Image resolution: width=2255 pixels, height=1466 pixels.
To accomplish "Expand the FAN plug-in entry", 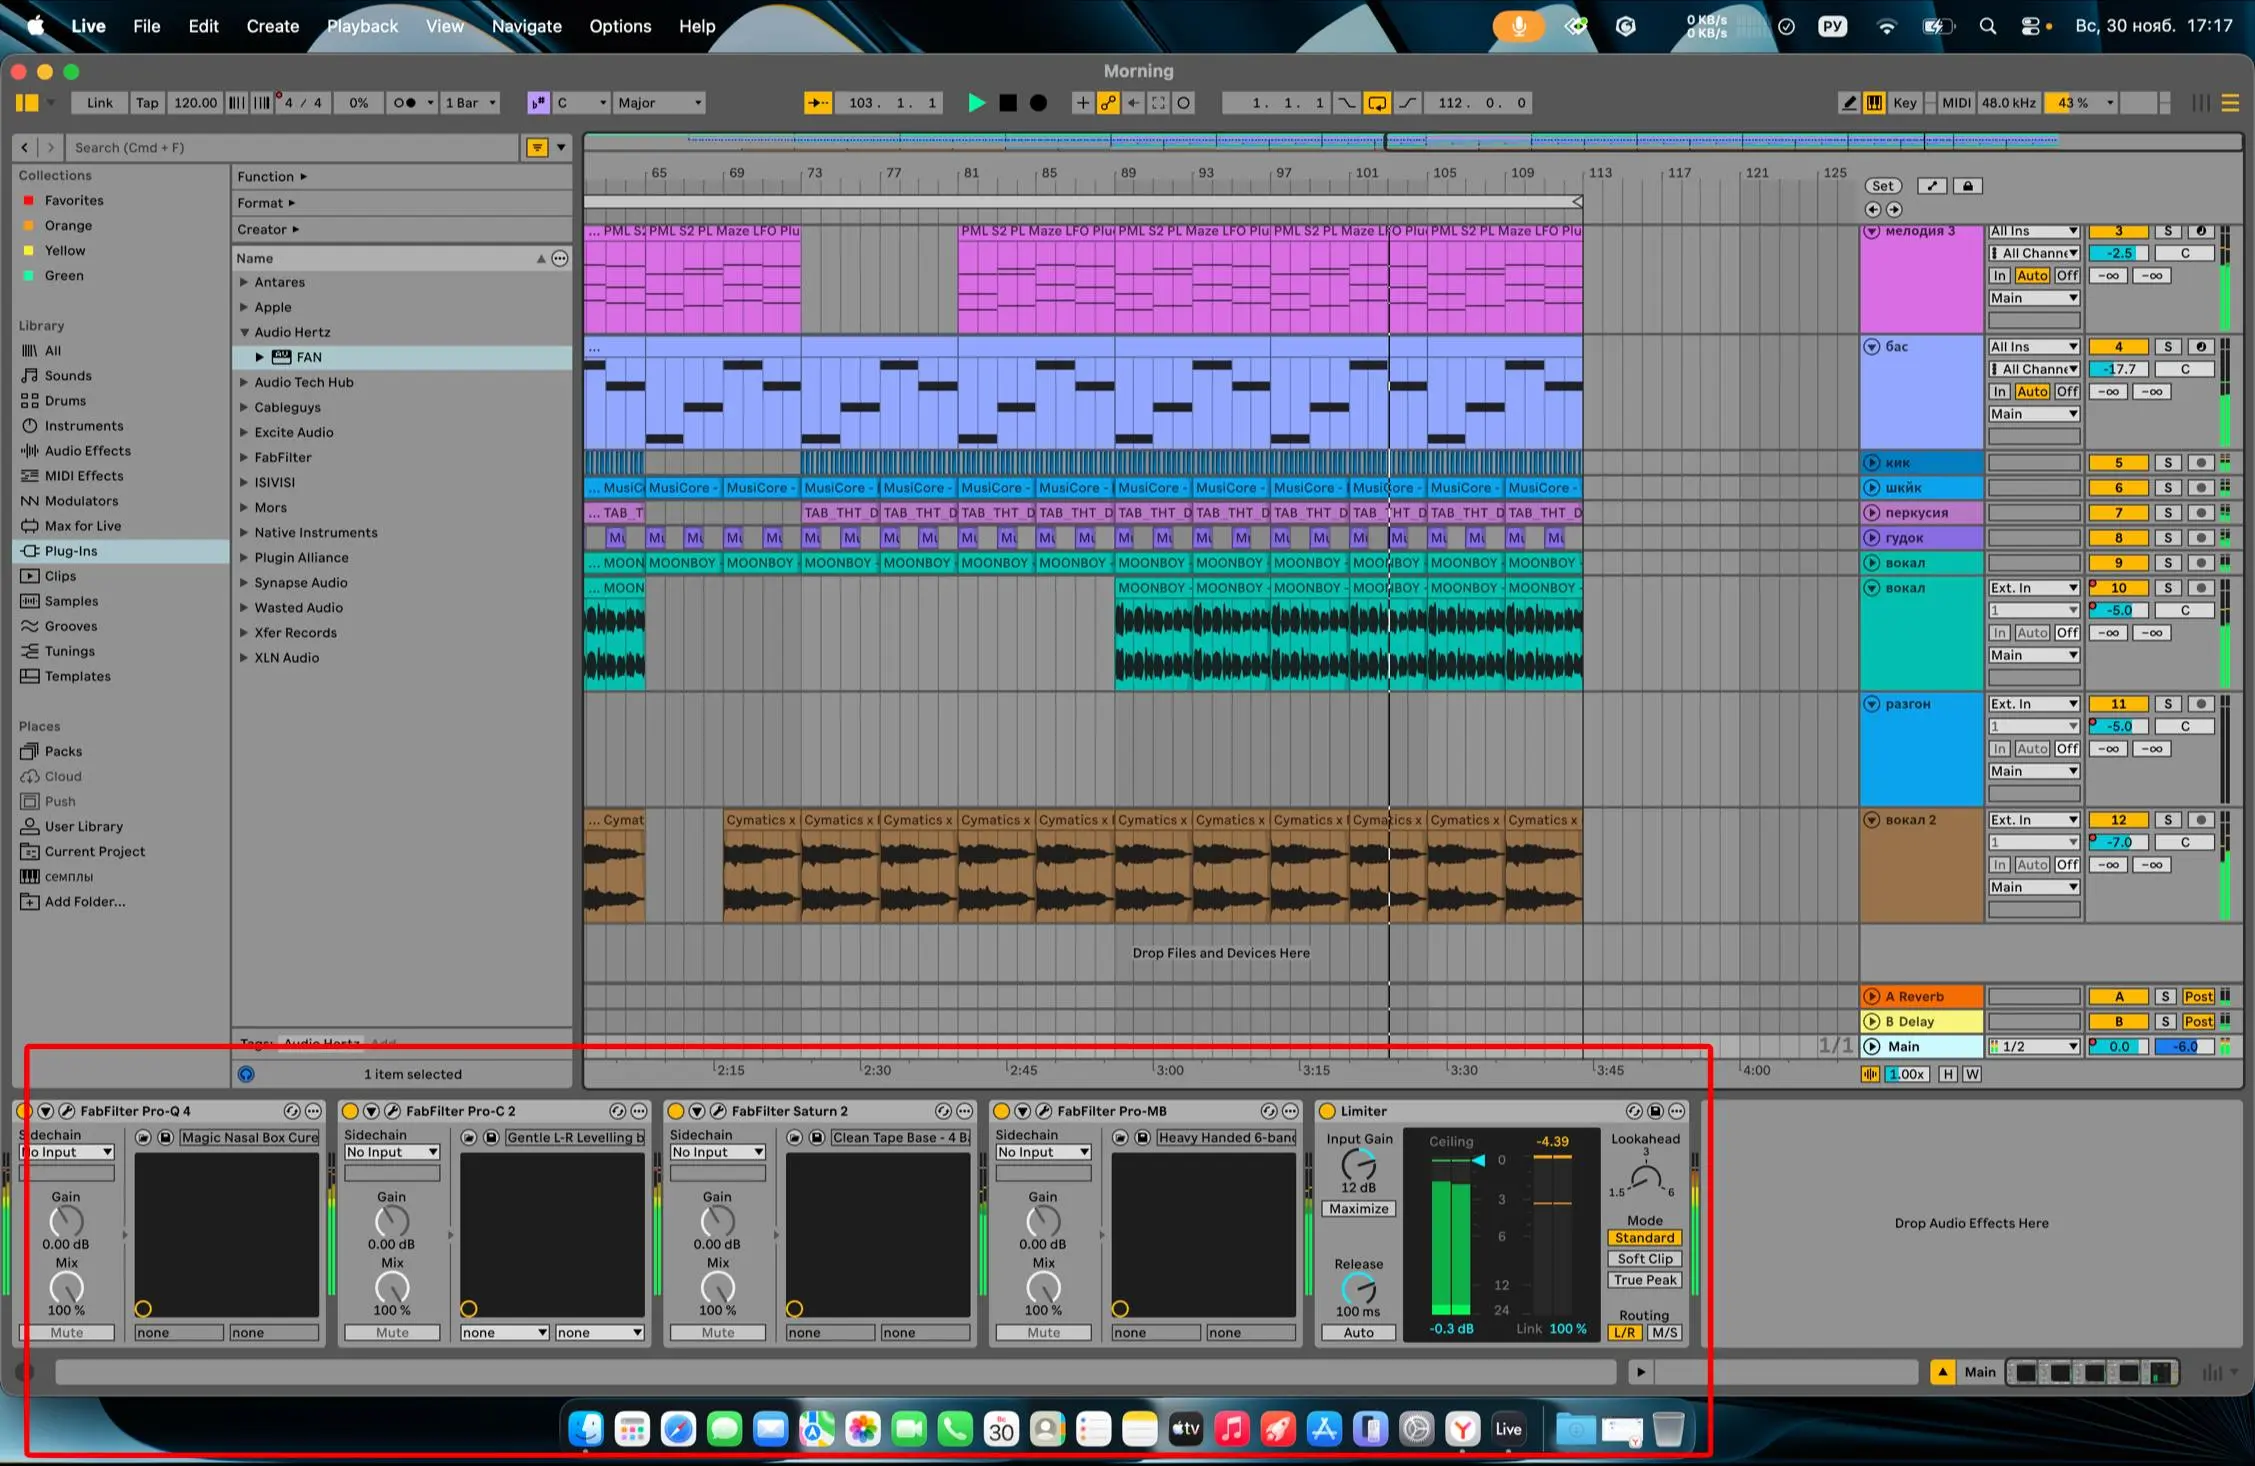I will coord(260,357).
